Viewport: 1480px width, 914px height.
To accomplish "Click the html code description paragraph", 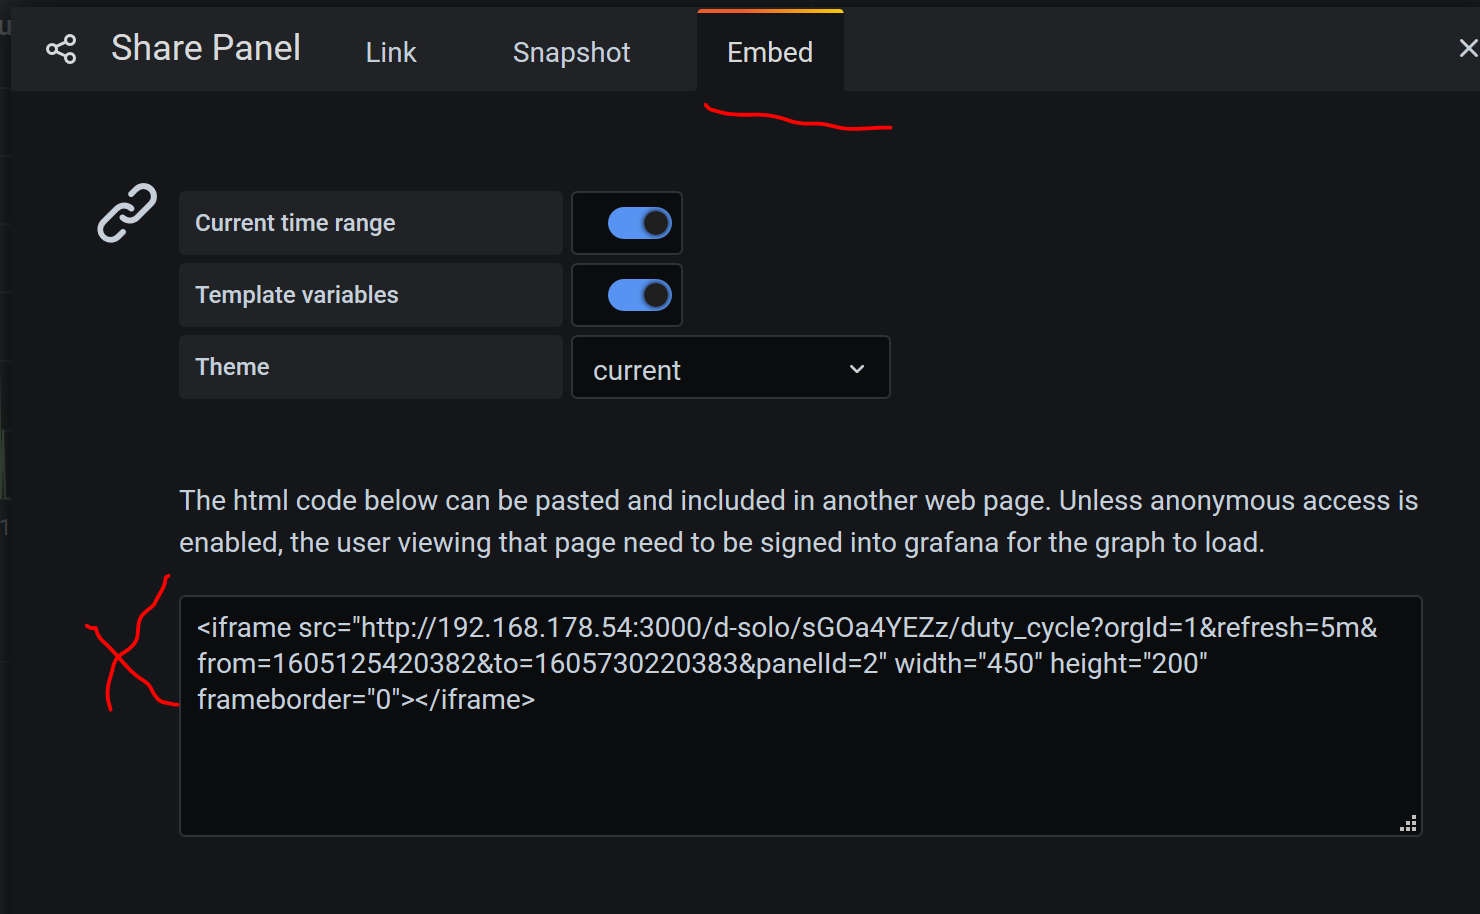I will (798, 521).
